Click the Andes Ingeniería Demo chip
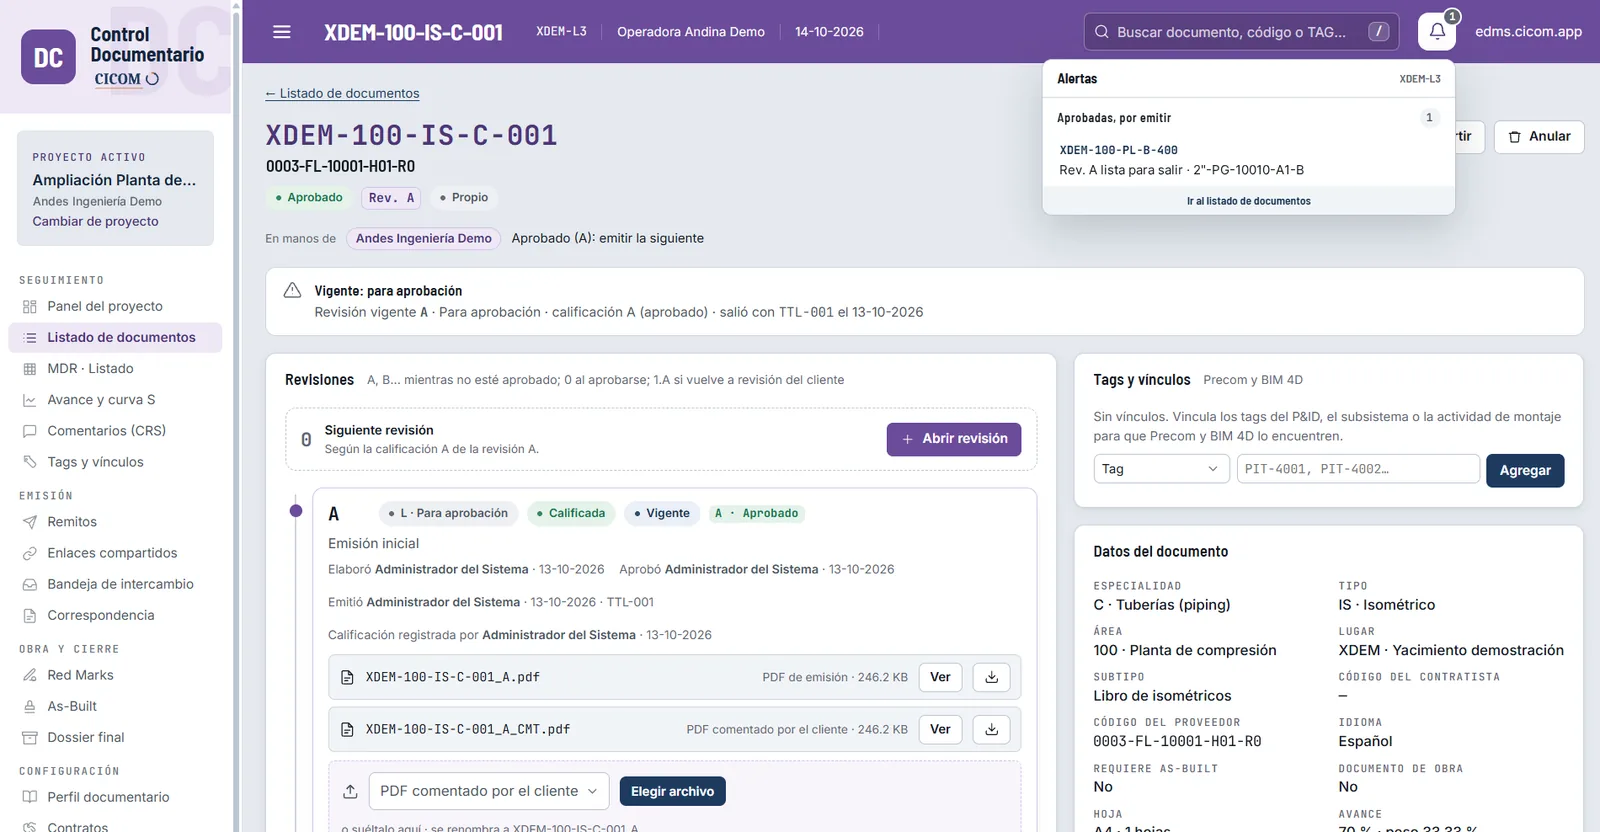The width and height of the screenshot is (1600, 832). click(424, 238)
